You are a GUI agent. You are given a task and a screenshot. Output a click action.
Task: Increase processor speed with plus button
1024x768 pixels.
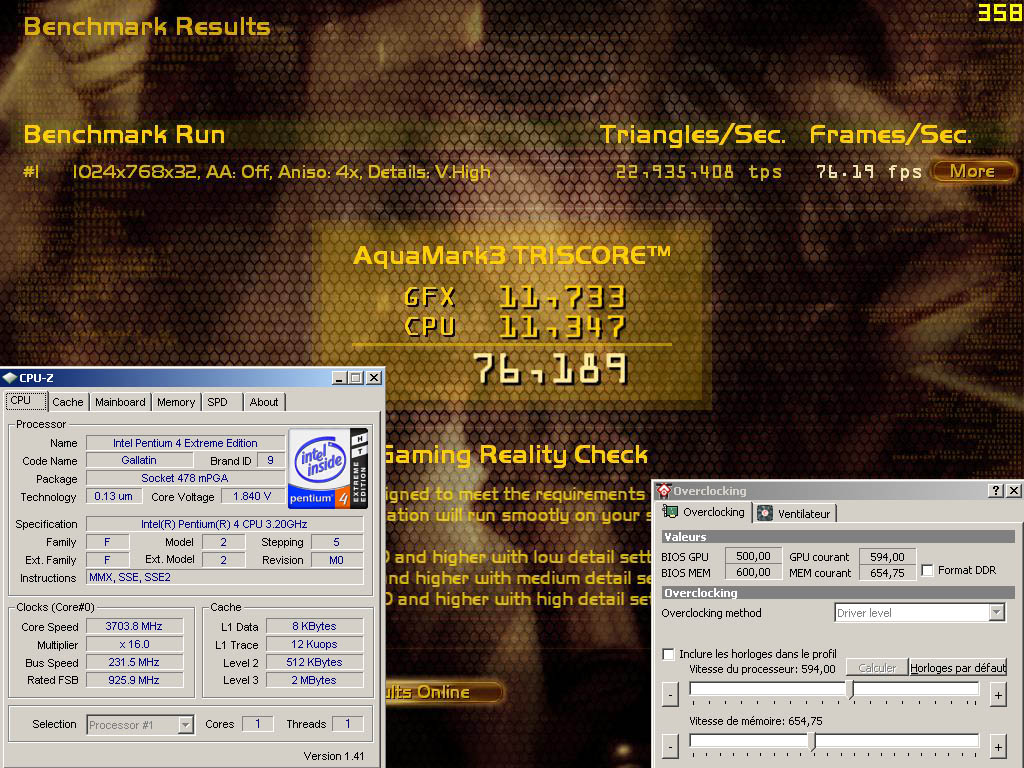[x=998, y=695]
